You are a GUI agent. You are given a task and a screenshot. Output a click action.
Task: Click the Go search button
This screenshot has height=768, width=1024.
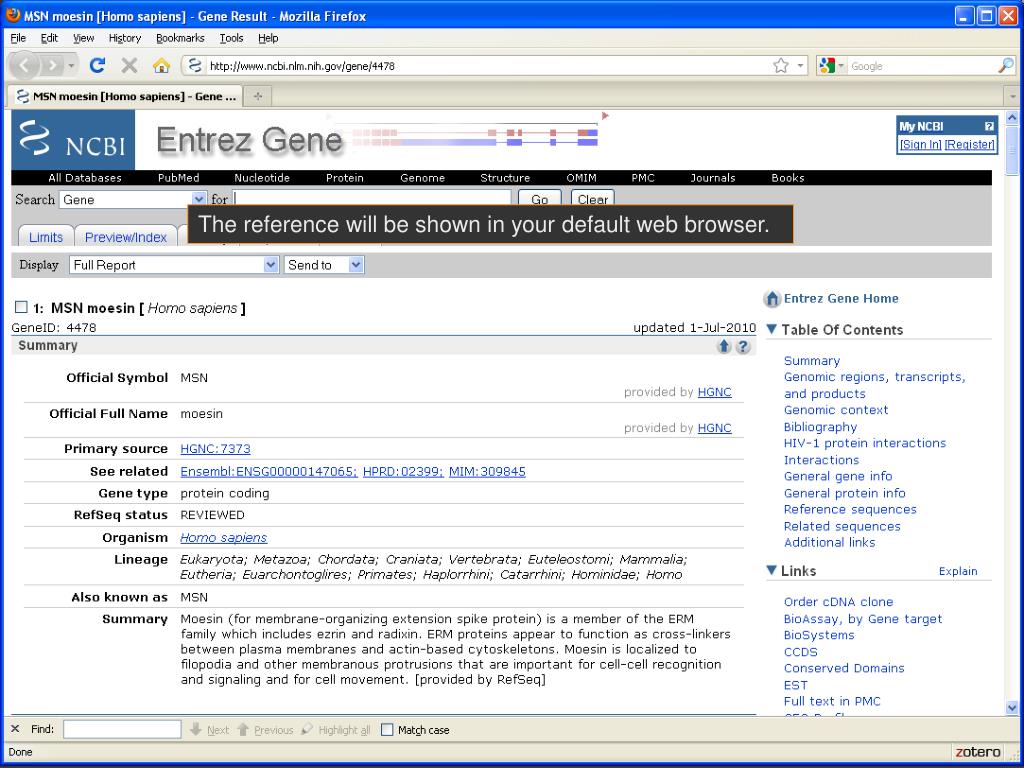tap(539, 199)
